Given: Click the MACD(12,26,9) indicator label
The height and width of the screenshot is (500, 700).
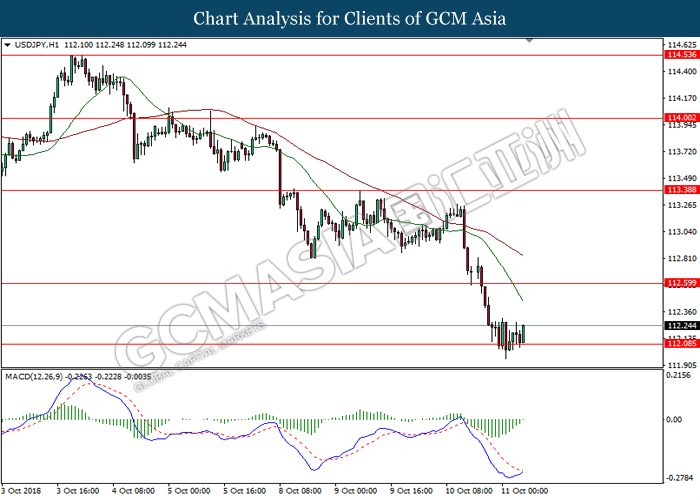Looking at the screenshot, I should tap(34, 377).
